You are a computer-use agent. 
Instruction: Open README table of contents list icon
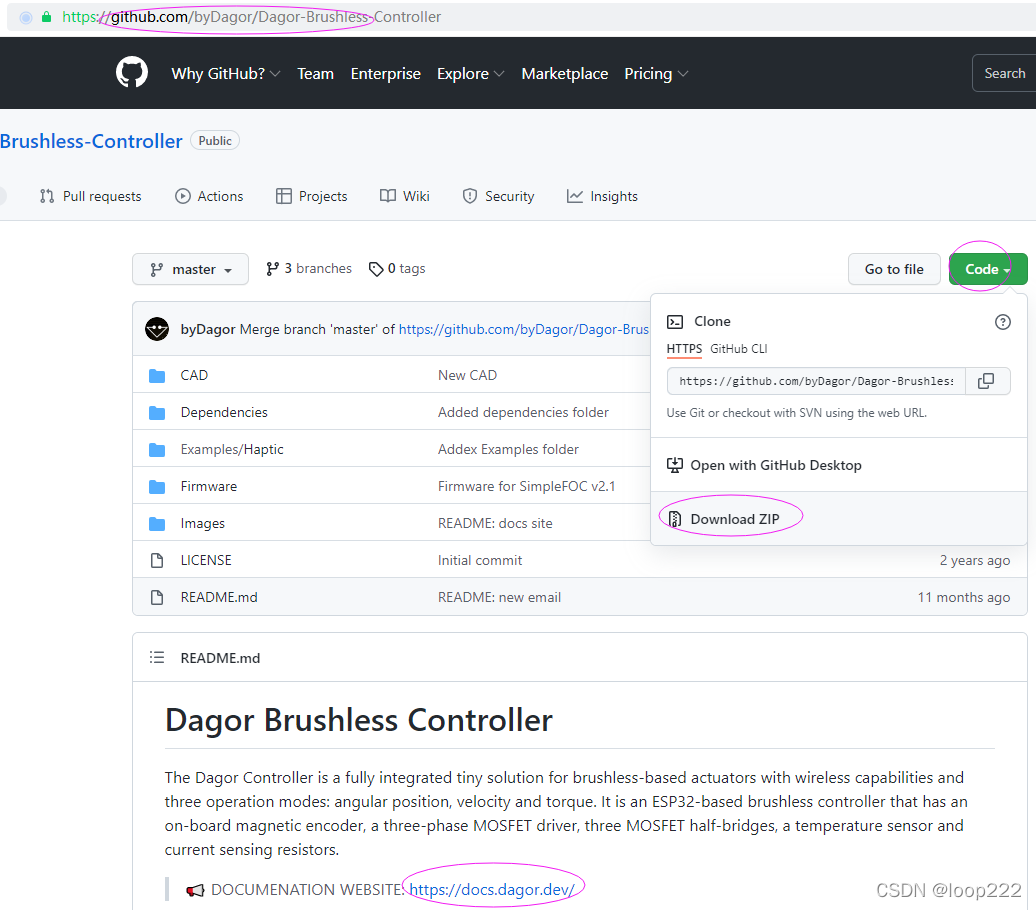tap(157, 658)
